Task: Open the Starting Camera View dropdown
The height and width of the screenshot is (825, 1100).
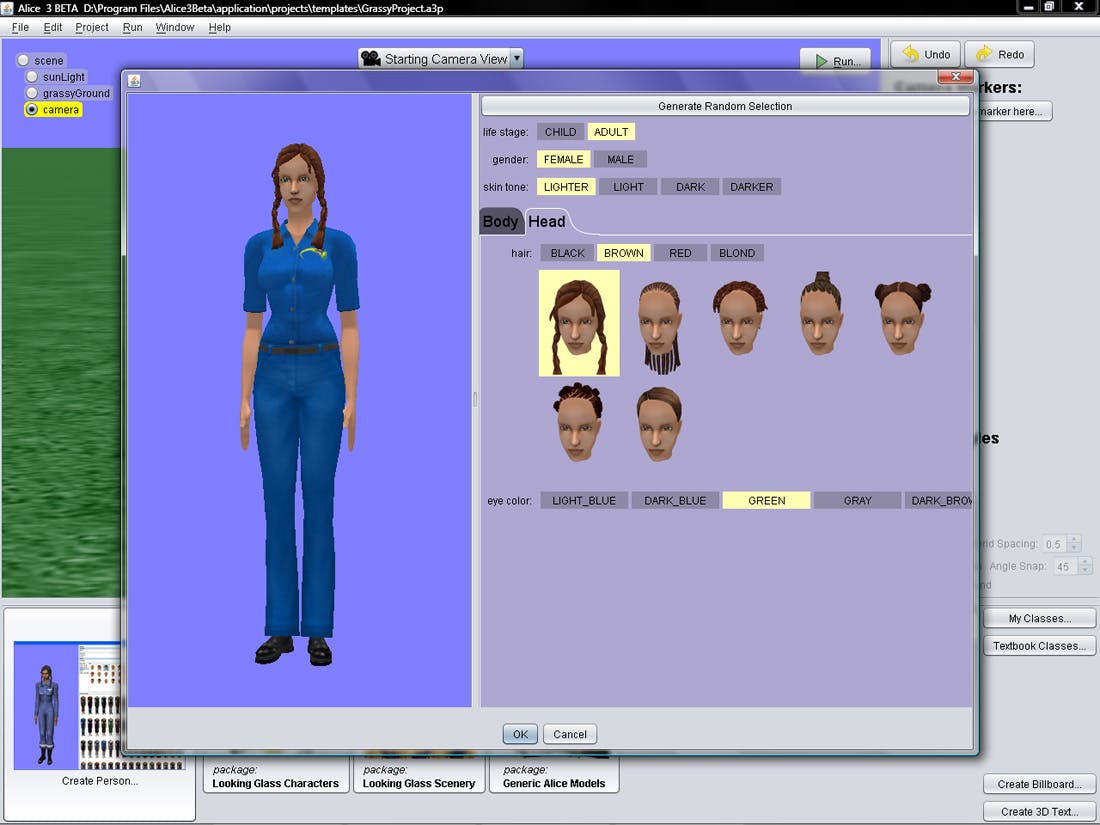Action: (x=517, y=59)
